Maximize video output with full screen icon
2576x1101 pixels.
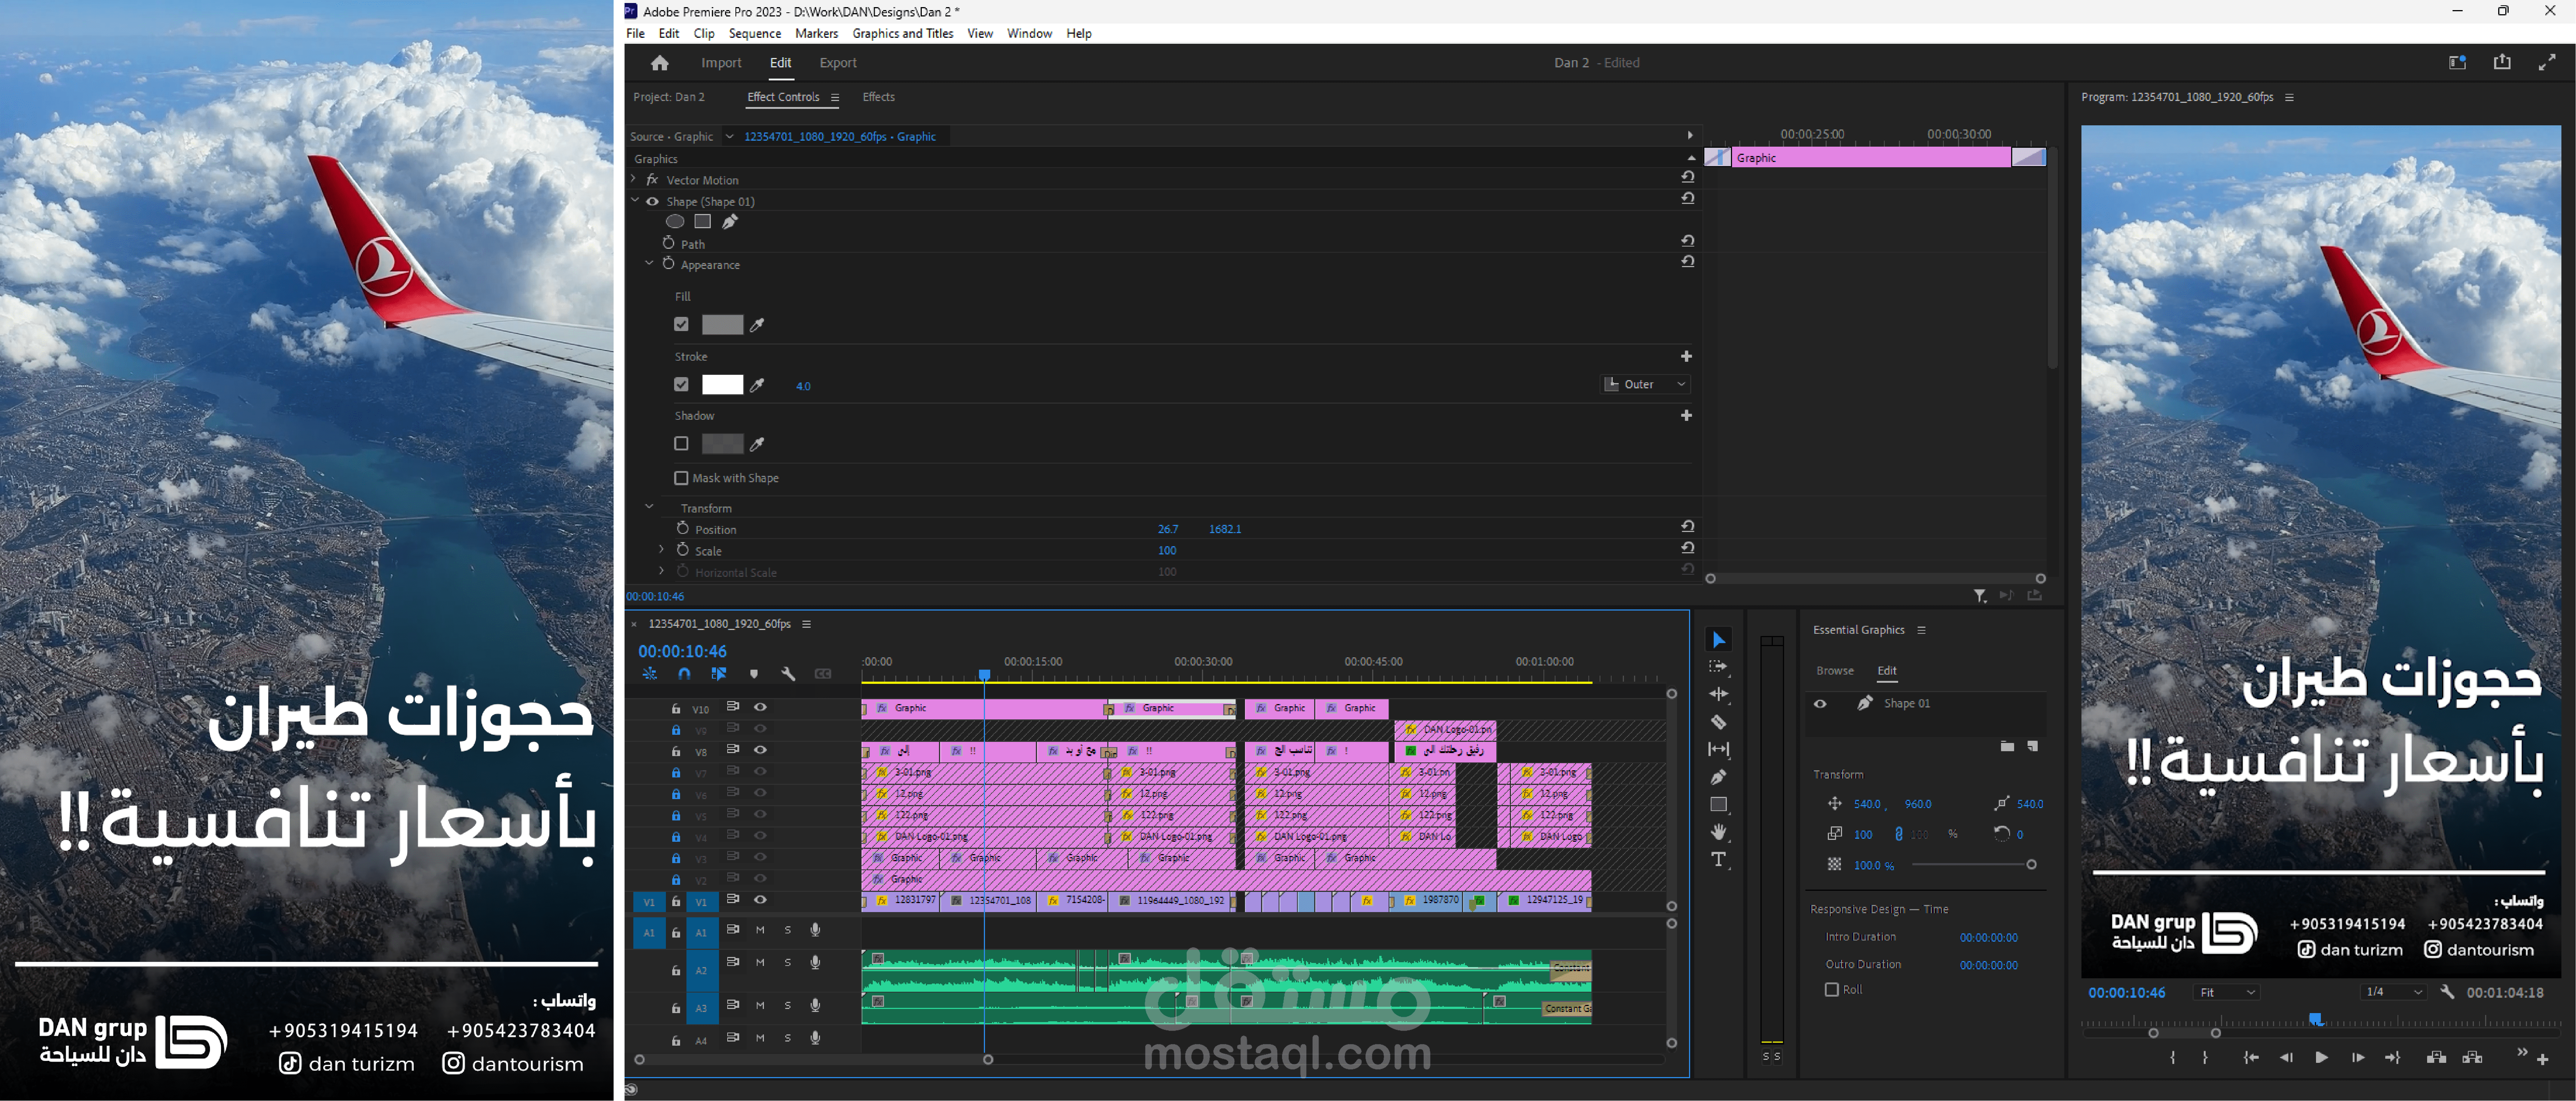(2547, 62)
